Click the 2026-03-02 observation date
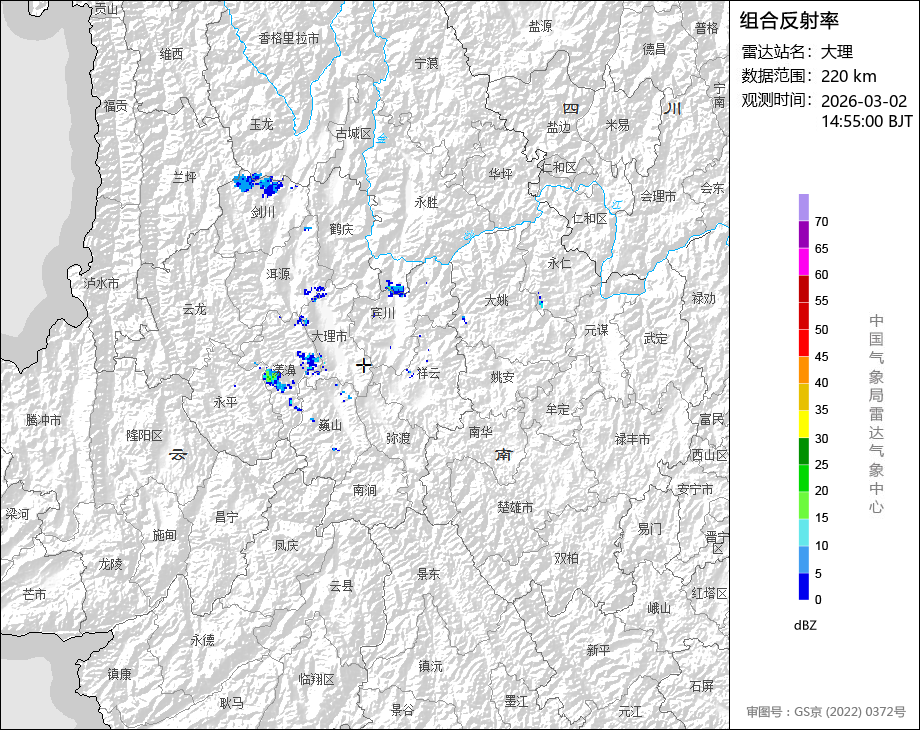The width and height of the screenshot is (920, 730). click(x=864, y=101)
